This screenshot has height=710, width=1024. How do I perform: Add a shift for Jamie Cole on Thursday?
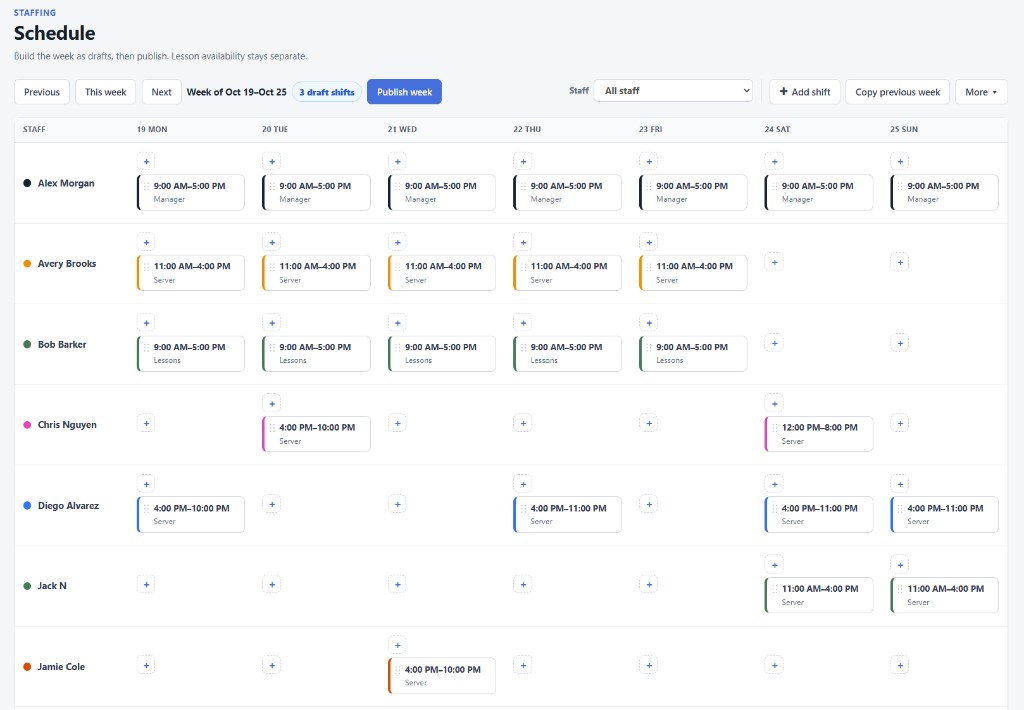click(523, 666)
